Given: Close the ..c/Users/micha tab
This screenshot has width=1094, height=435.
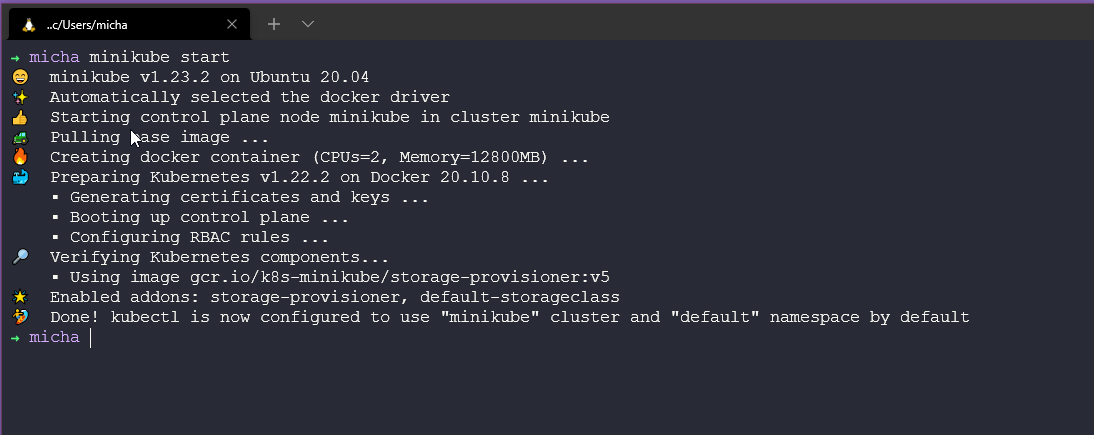Looking at the screenshot, I should pyautogui.click(x=234, y=24).
